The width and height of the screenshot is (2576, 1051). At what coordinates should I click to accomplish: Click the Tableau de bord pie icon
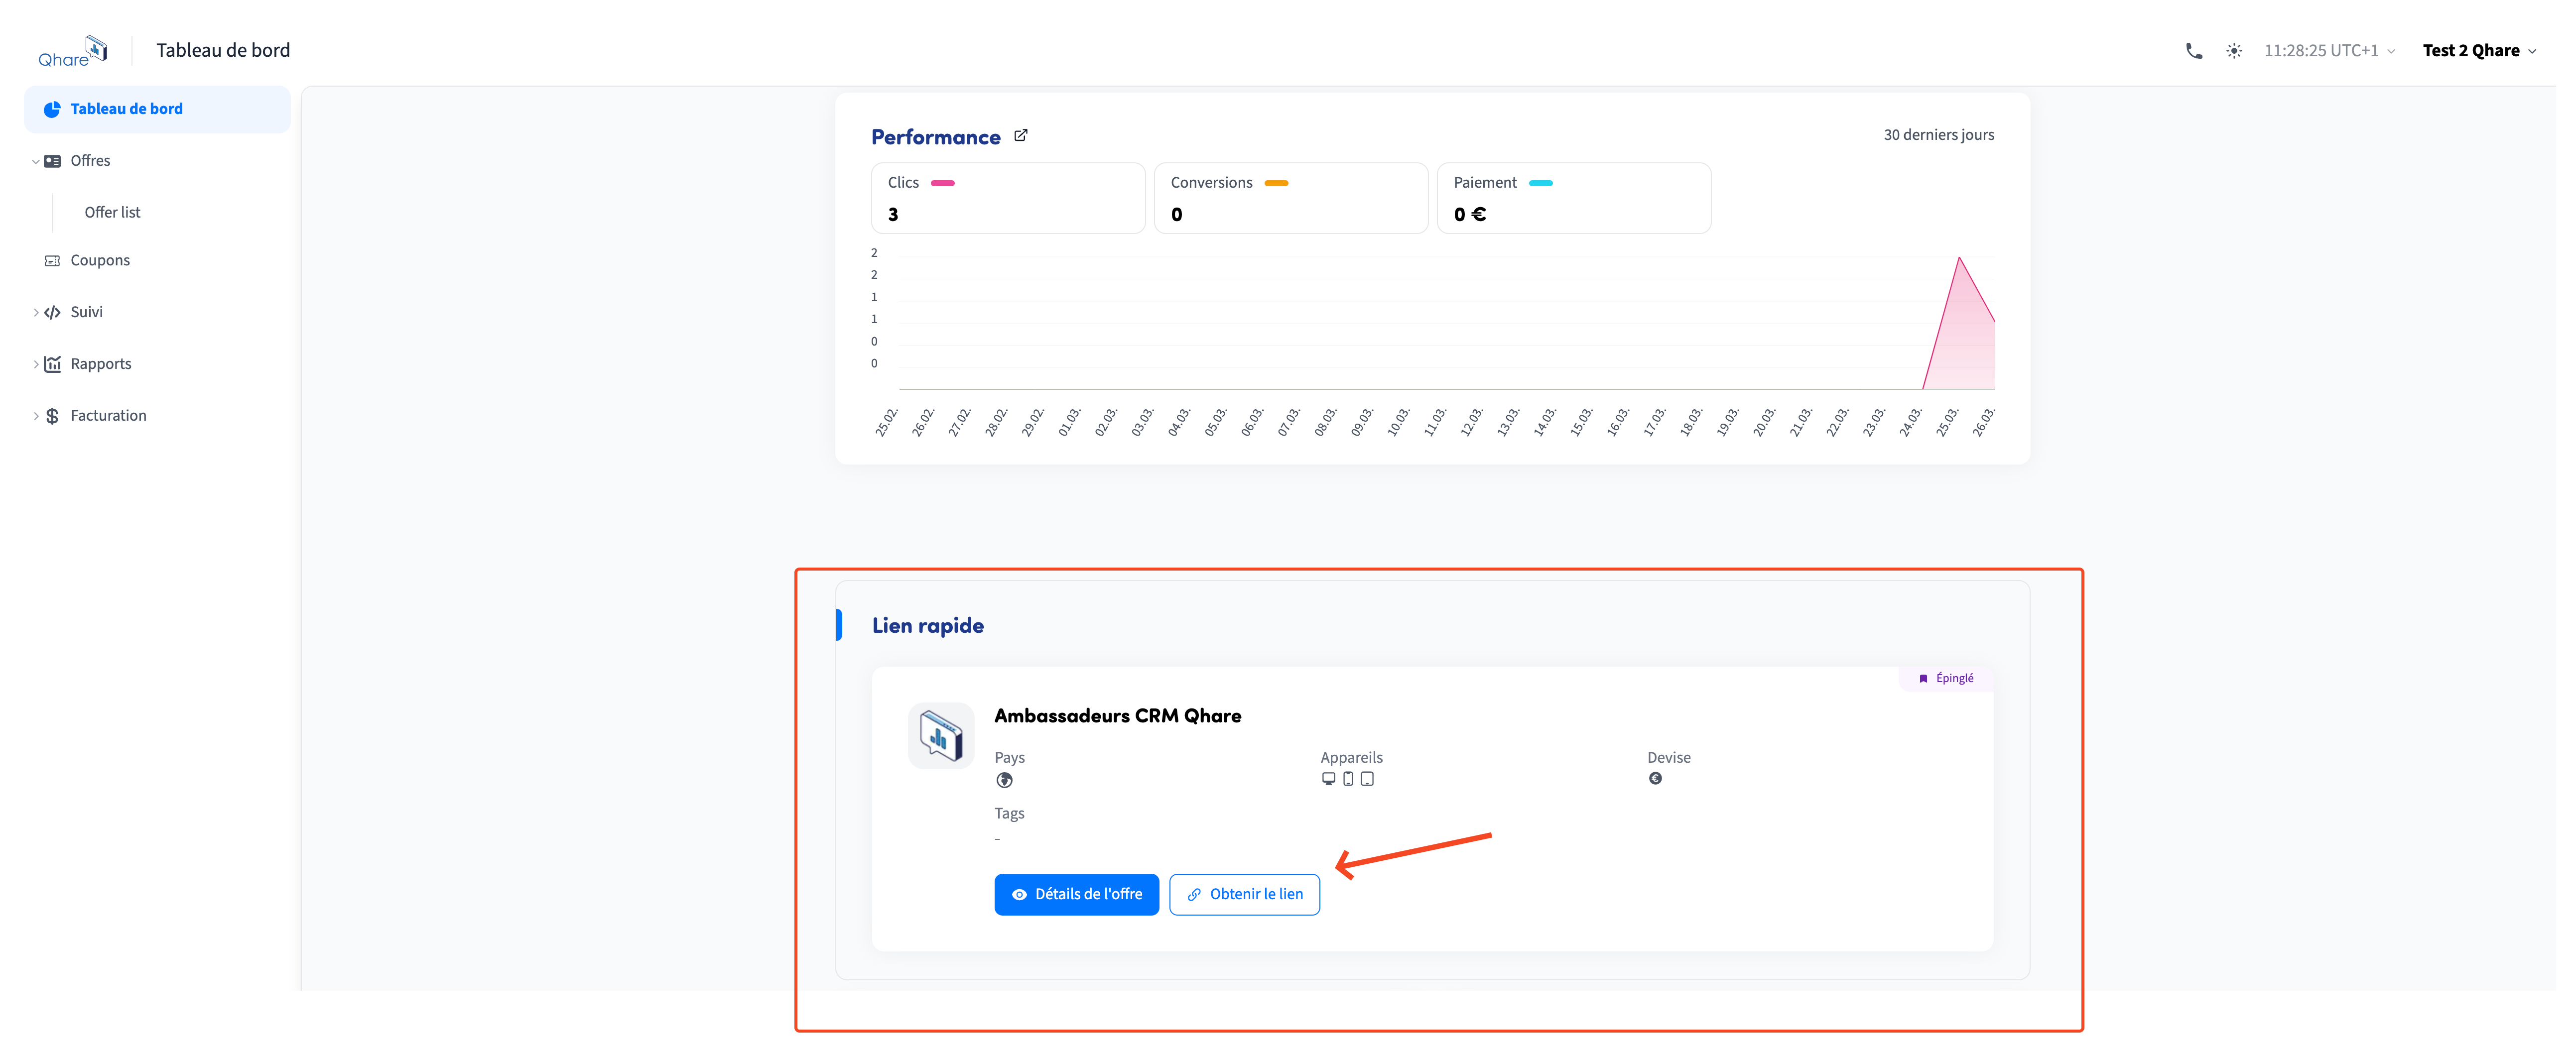pyautogui.click(x=52, y=109)
